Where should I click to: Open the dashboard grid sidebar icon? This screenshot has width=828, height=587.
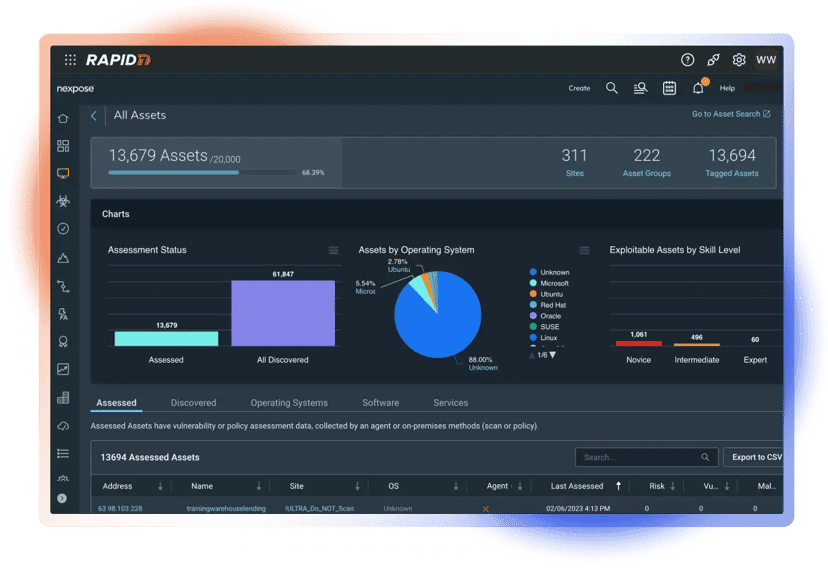click(x=63, y=146)
